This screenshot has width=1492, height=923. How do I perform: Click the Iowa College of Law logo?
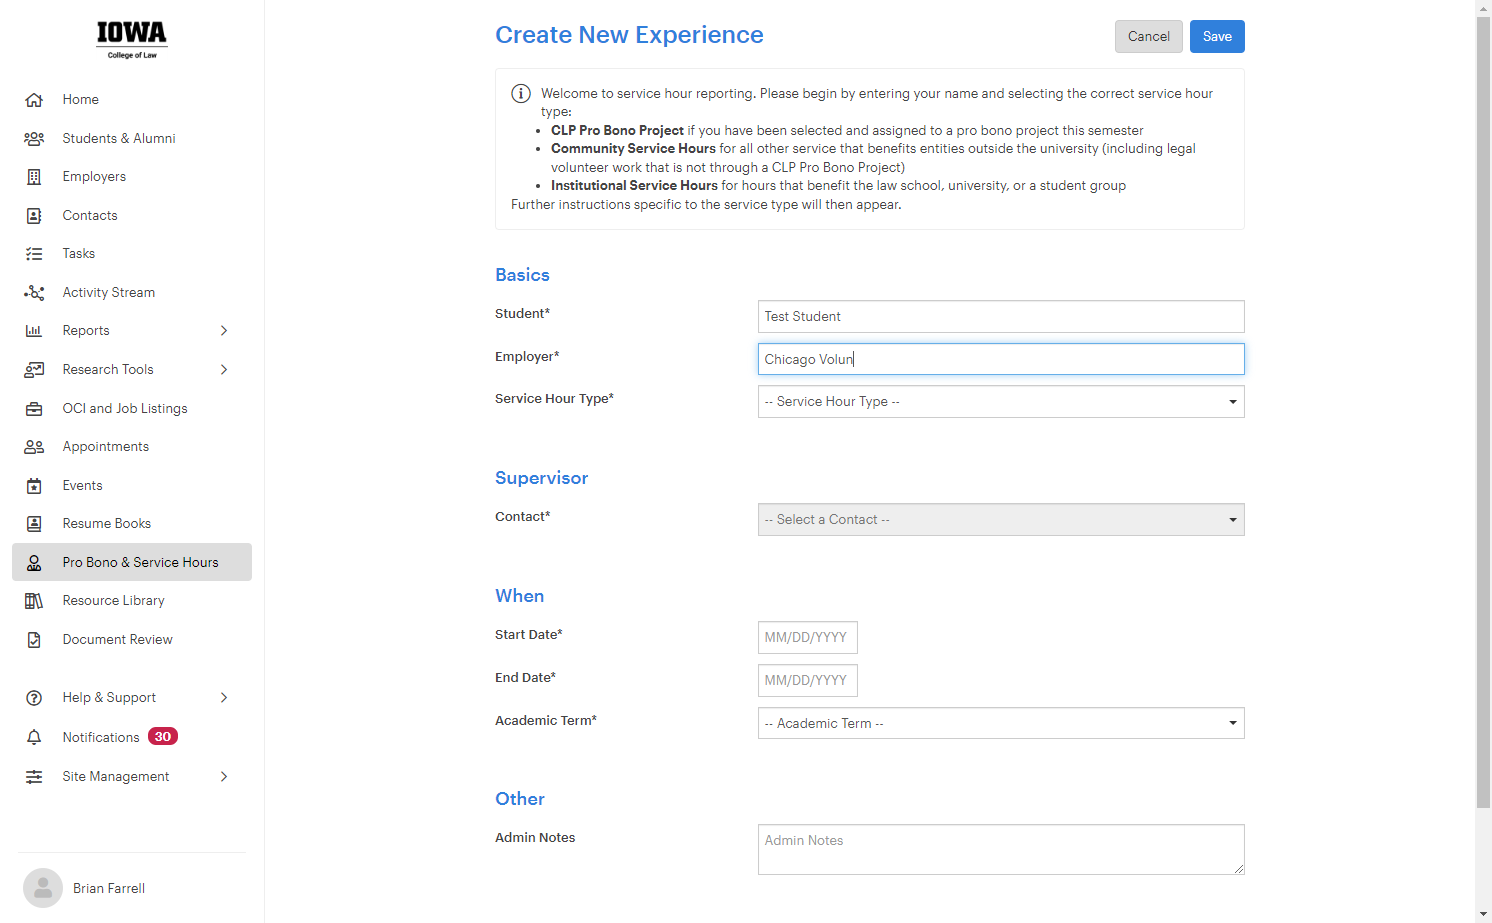point(132,41)
